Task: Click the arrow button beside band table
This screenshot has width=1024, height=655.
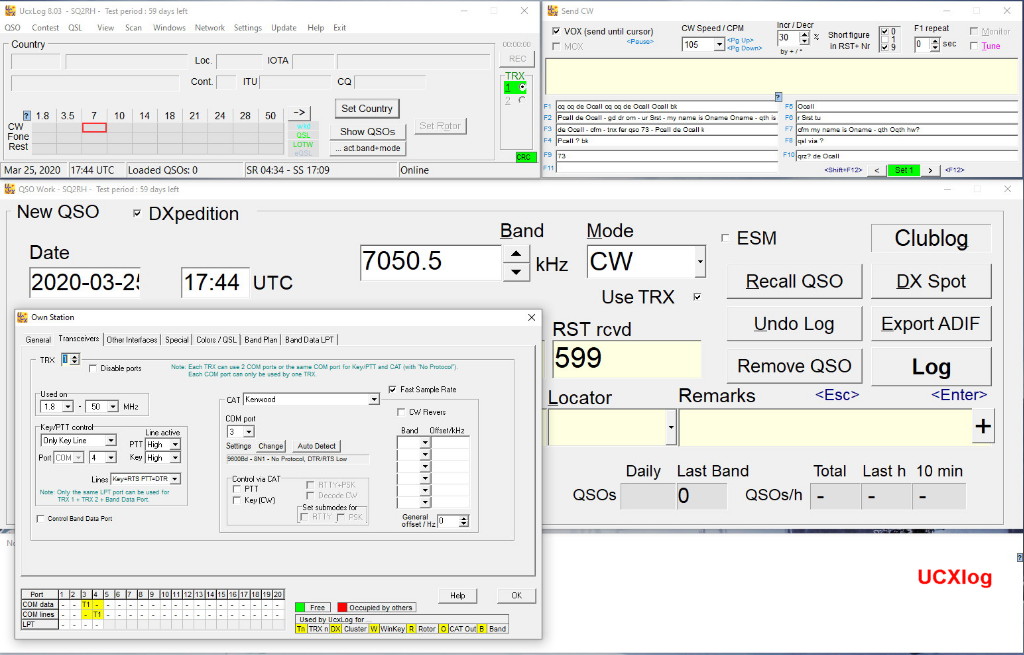Action: pos(300,113)
